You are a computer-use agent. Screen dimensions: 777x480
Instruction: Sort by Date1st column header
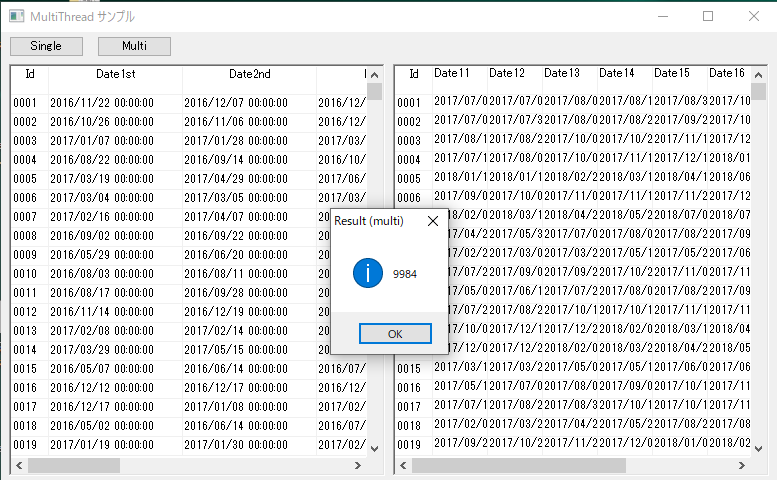coord(115,74)
